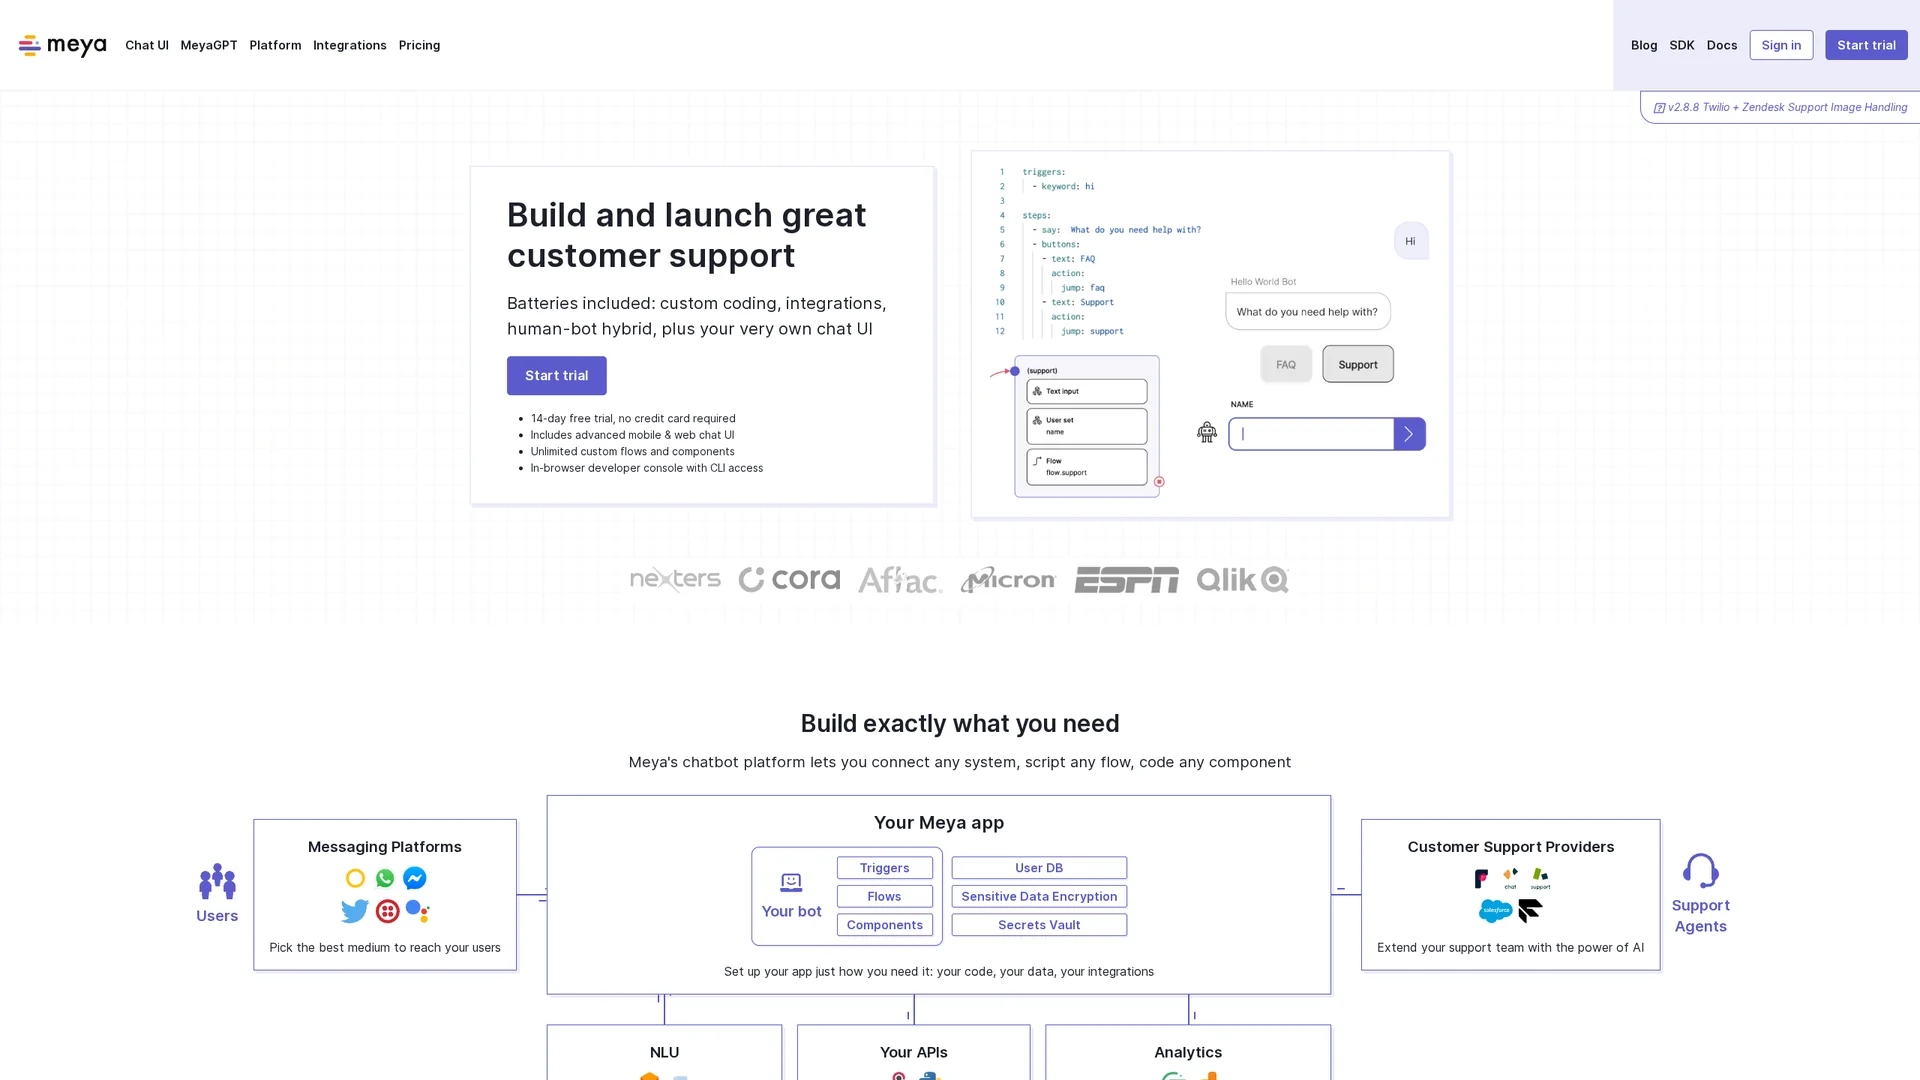Click the 'Customer Support Providers' heading
The height and width of the screenshot is (1080, 1920).
(1510, 847)
